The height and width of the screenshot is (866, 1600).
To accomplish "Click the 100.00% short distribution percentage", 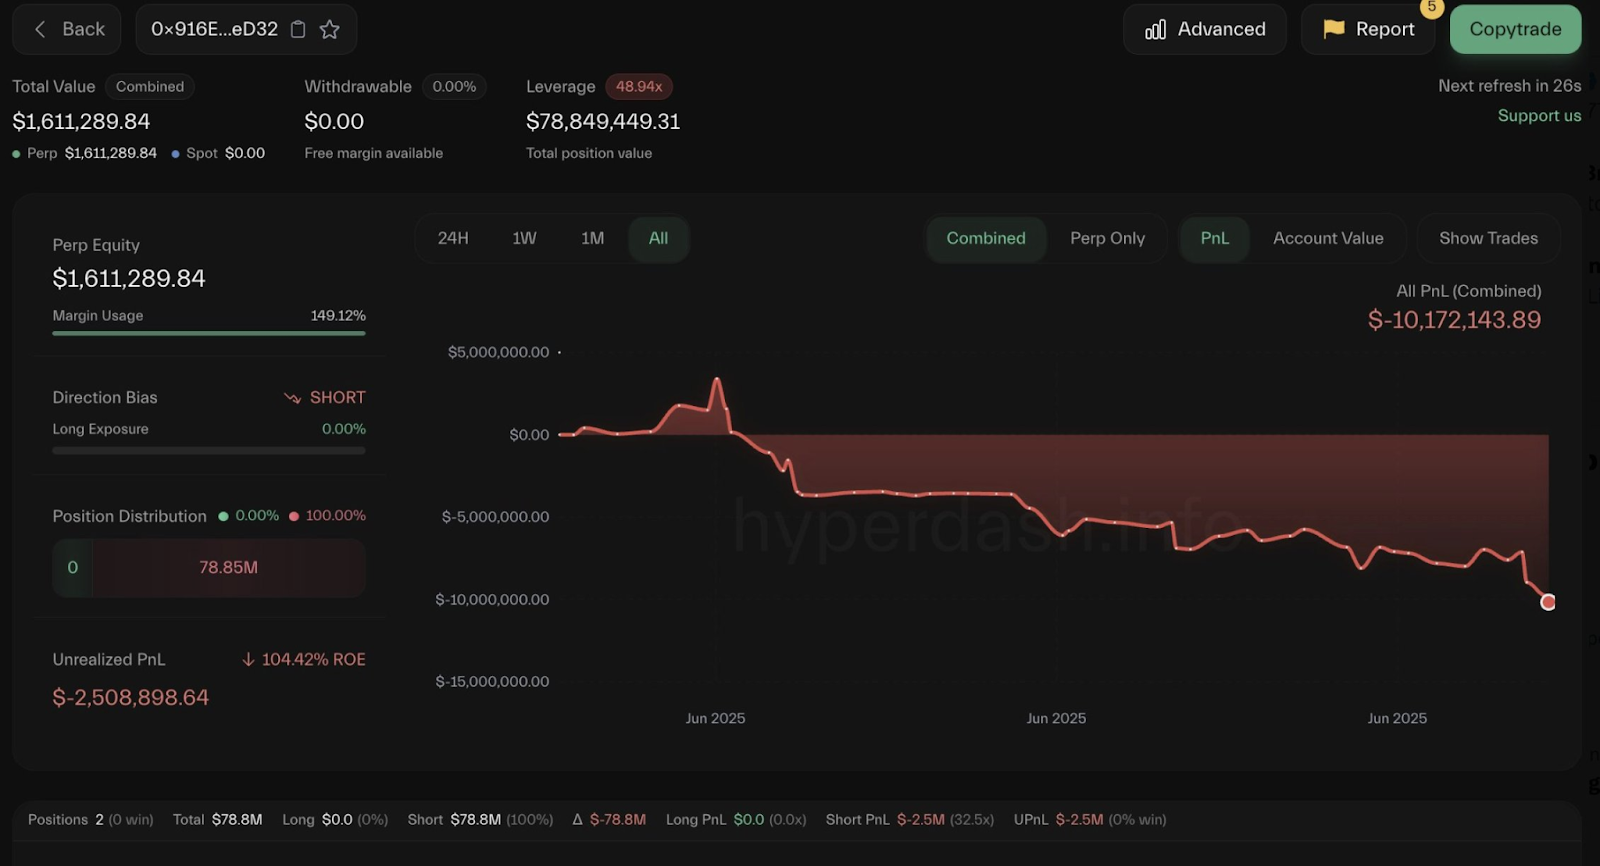I will [335, 516].
